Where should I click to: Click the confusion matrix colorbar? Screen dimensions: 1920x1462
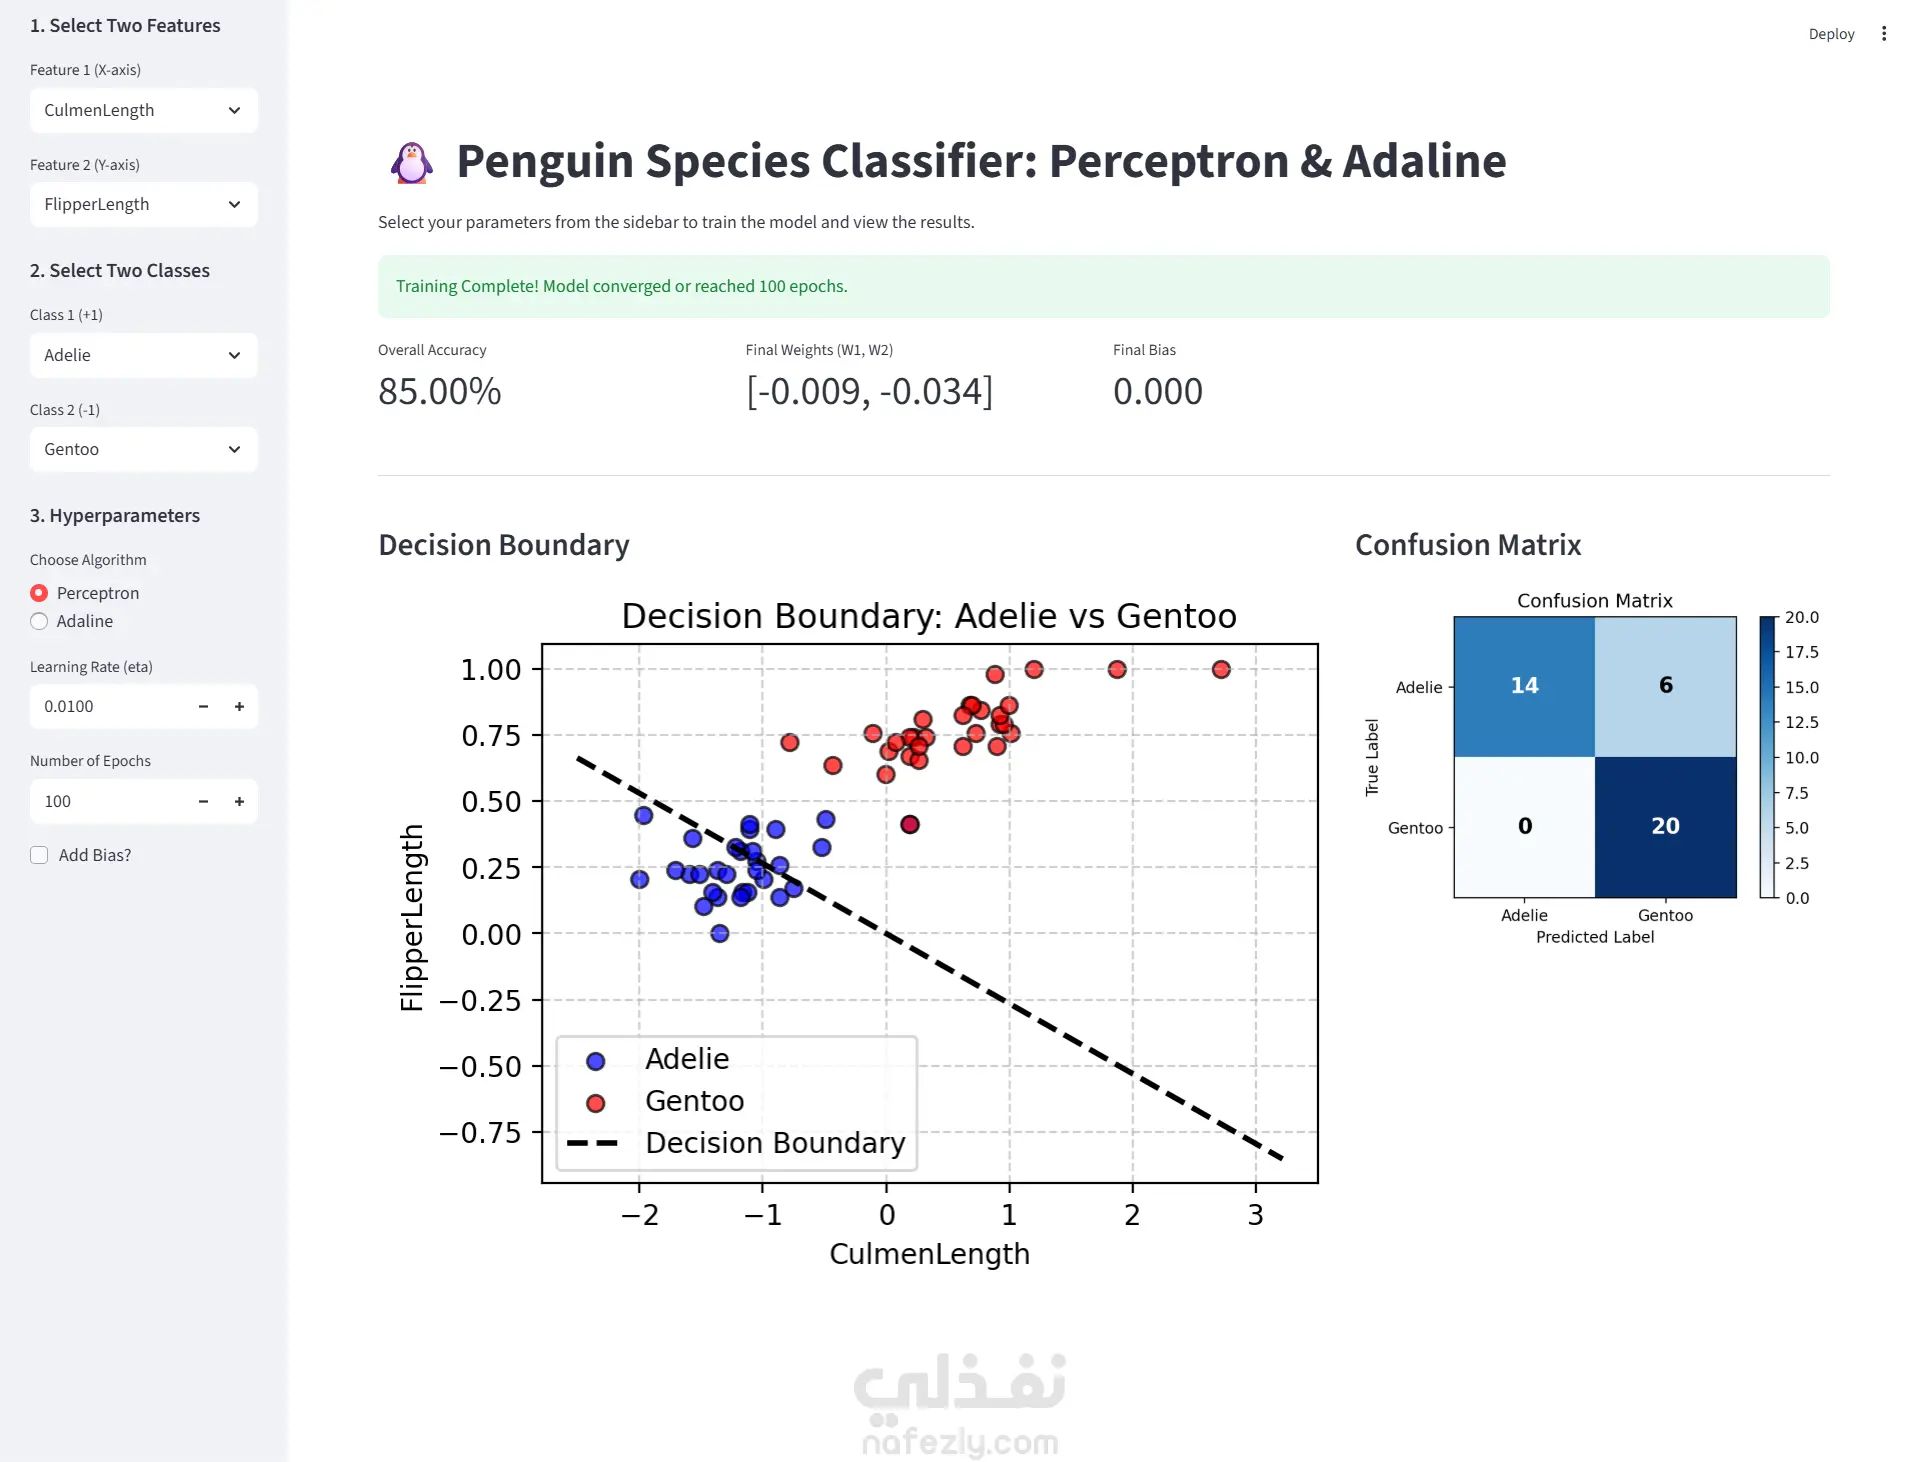(x=1767, y=757)
